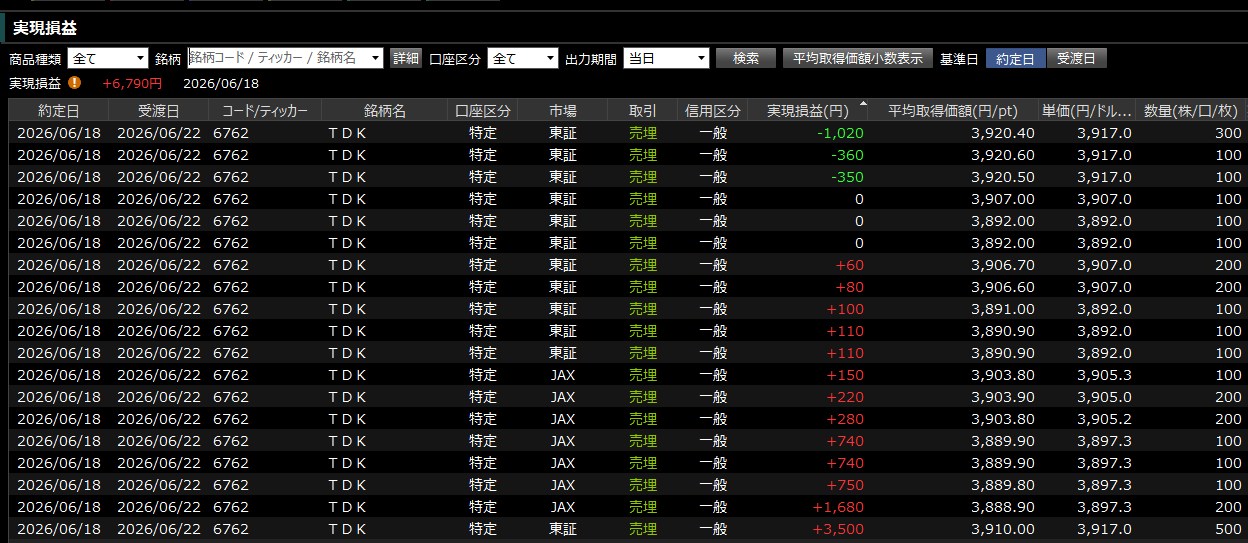Viewport: 1248px width, 543px height.
Task: Click the -1,020 loss cell
Action: click(840, 133)
